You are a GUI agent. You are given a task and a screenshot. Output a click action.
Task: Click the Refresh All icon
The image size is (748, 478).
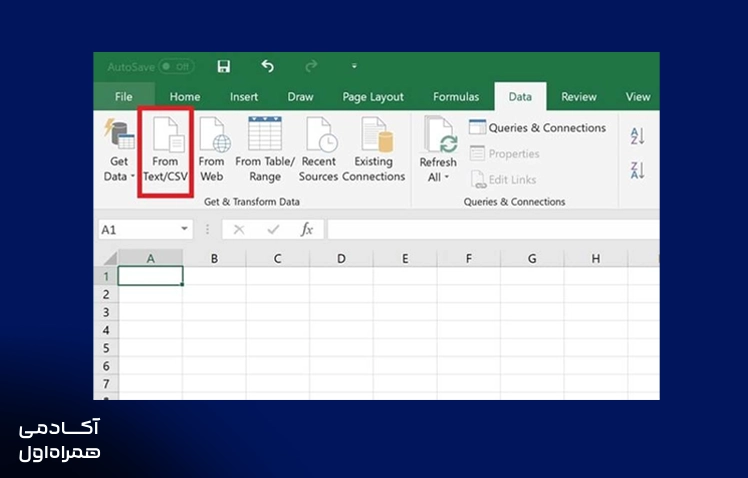tap(438, 135)
